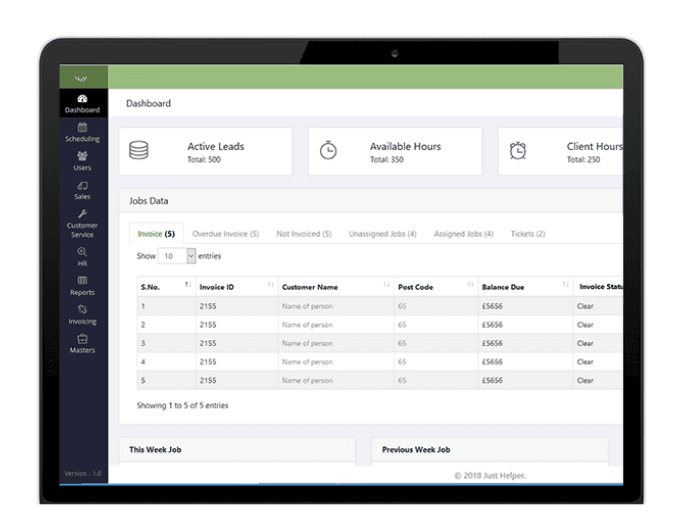
Task: Go to Users section icon
Action: 82,156
